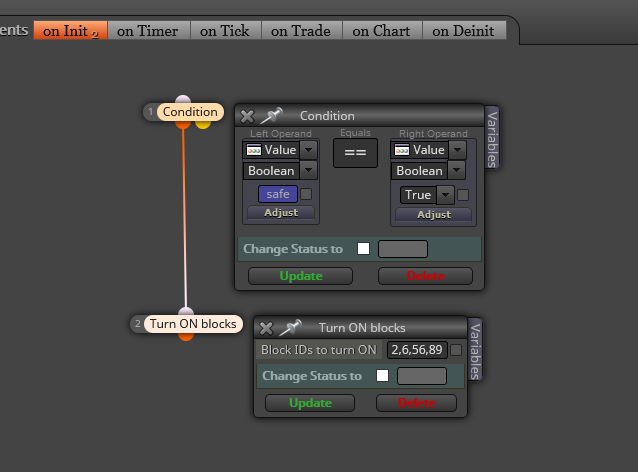Viewport: 638px width, 472px height.
Task: Expand the True value dropdown
Action: [446, 195]
